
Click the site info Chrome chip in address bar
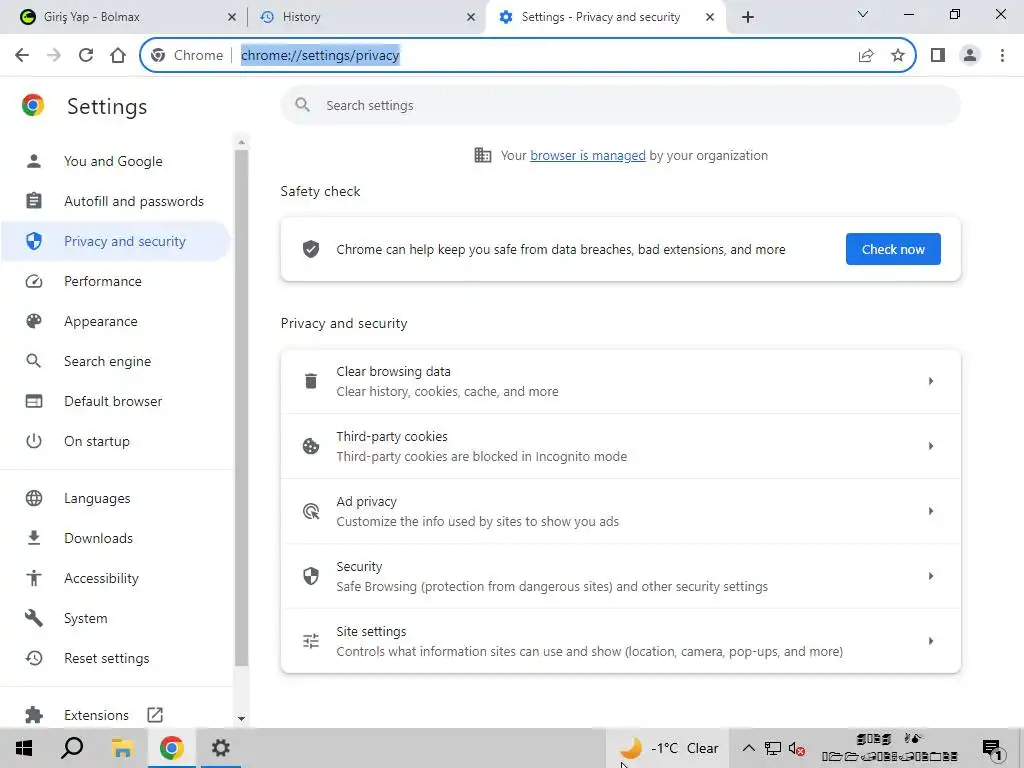pyautogui.click(x=187, y=56)
